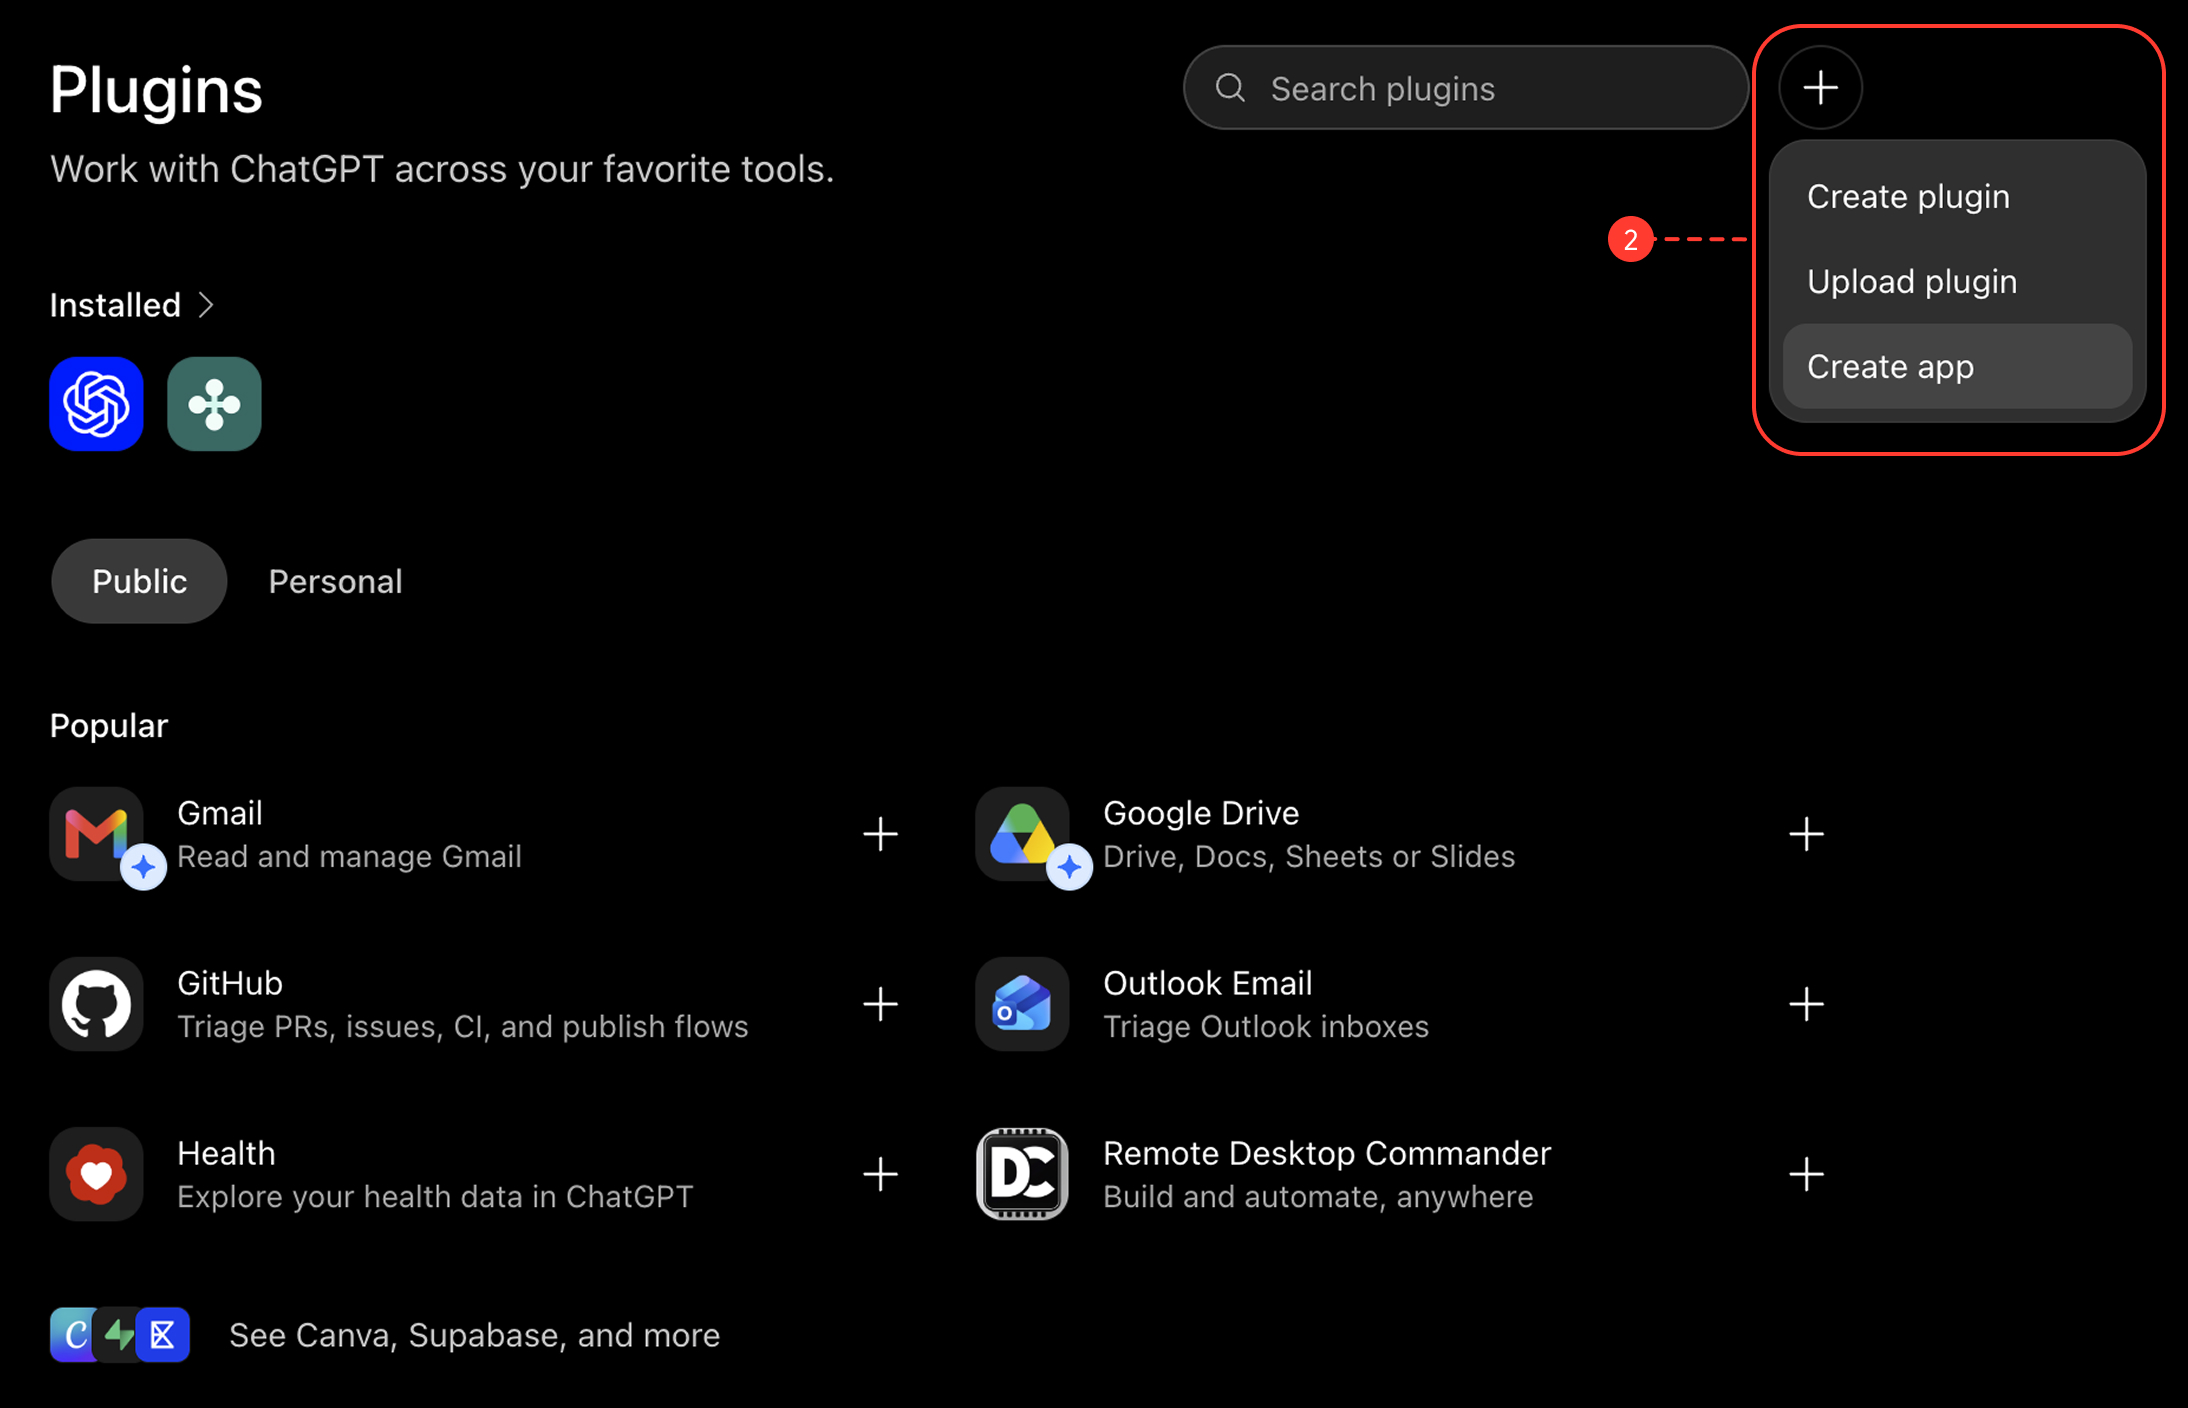Choose Create plugin from the menu
This screenshot has height=1408, width=2188.
1957,197
